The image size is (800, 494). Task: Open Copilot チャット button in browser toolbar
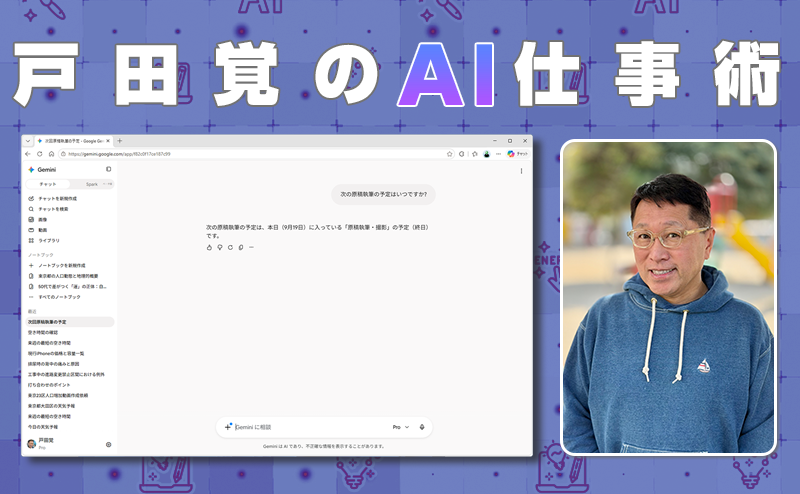pyautogui.click(x=517, y=154)
